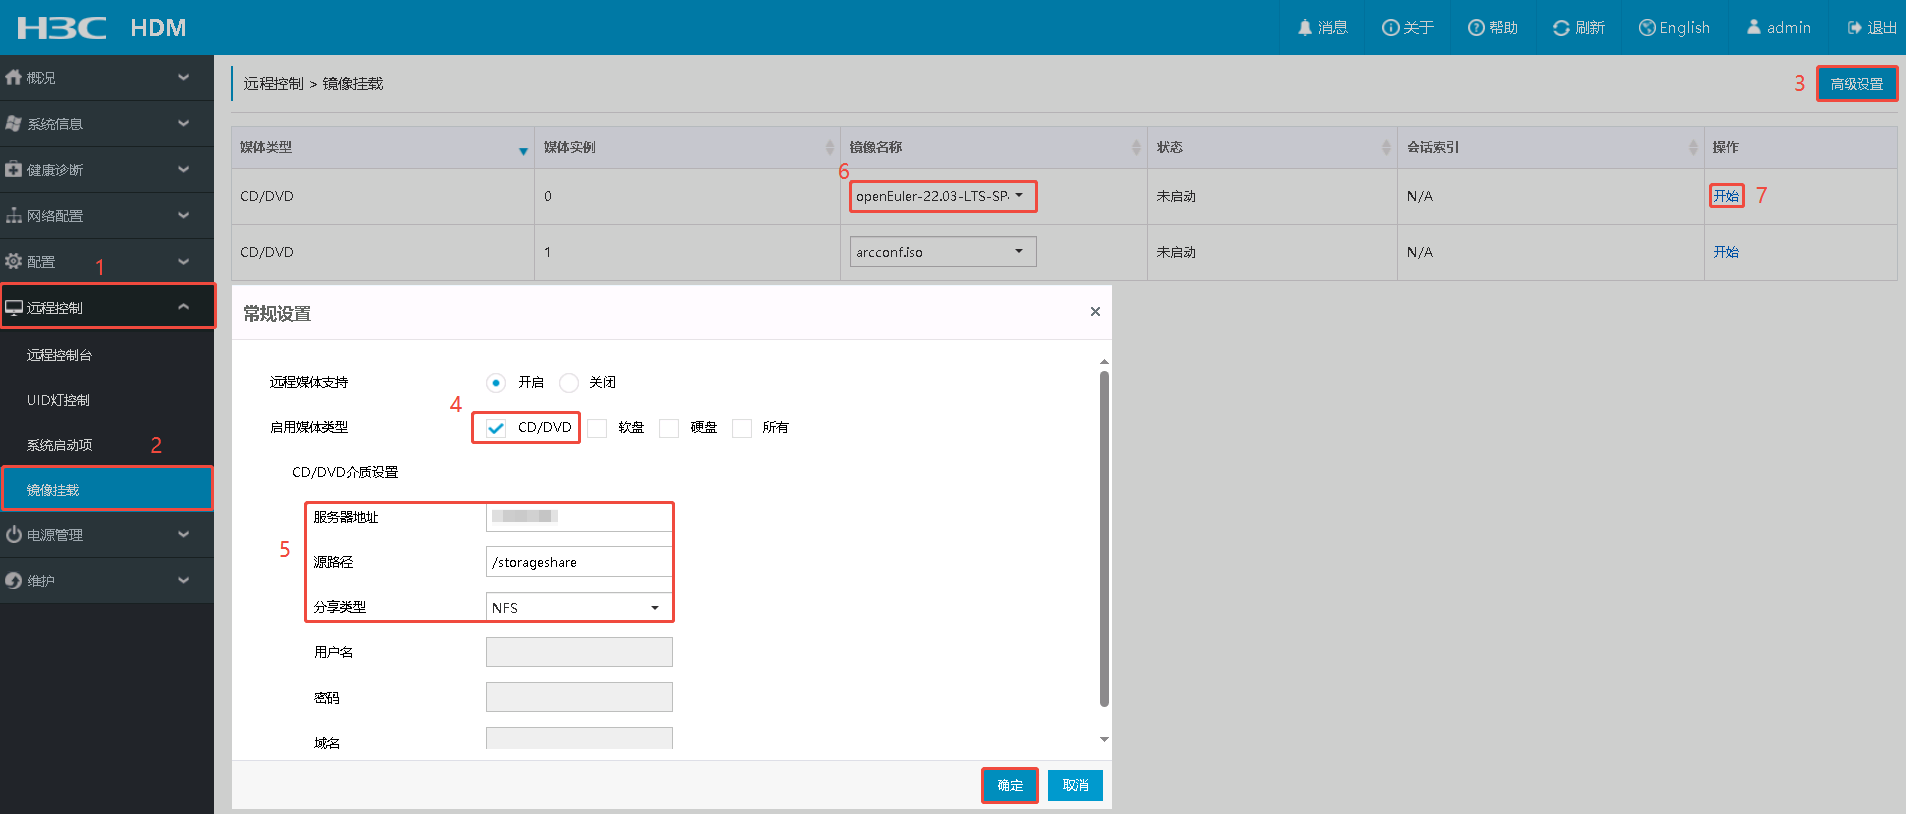Open notifications bell icon
Screen dimensions: 1906x814
pyautogui.click(x=1305, y=28)
